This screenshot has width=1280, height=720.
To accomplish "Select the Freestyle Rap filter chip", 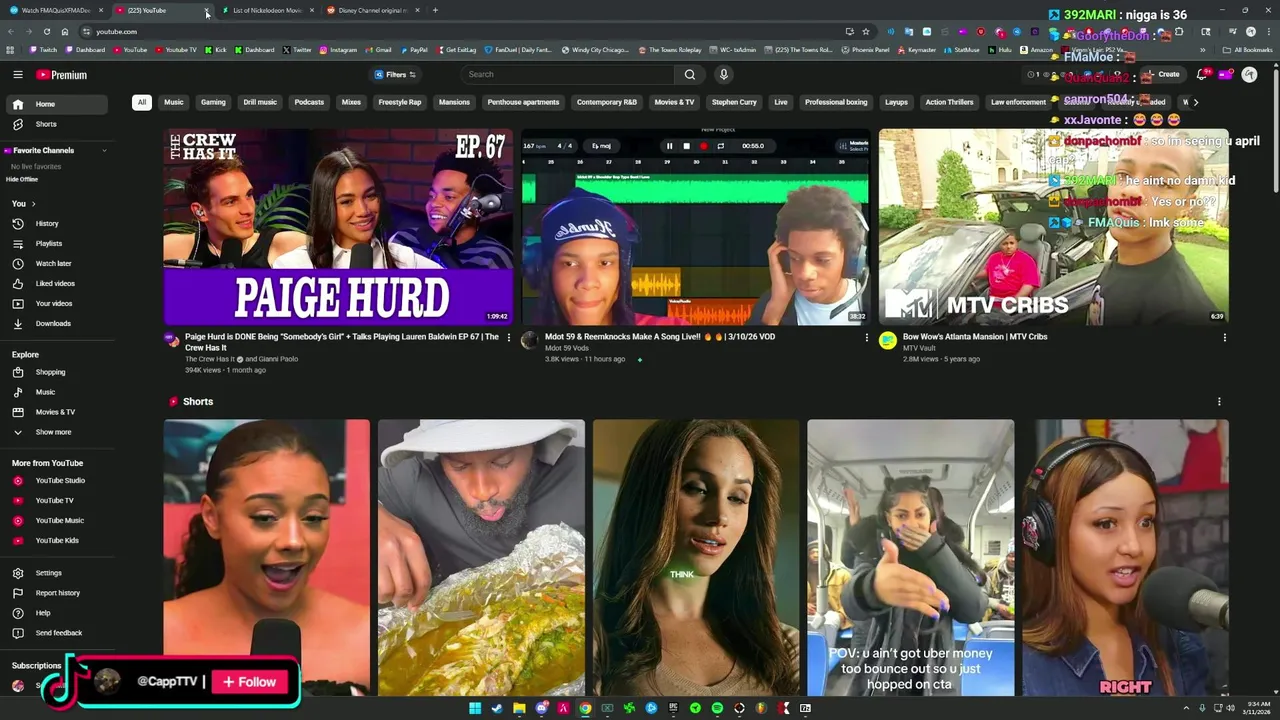I will pos(400,102).
